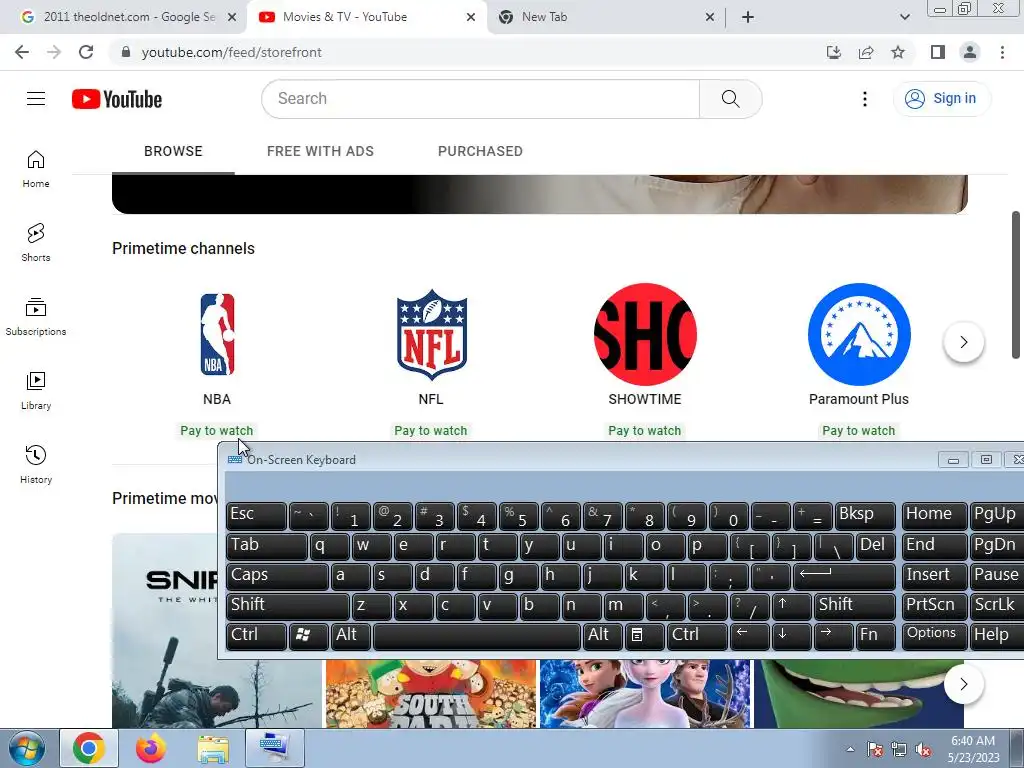
Task: Go to Home in the sidebar
Action: (x=36, y=168)
